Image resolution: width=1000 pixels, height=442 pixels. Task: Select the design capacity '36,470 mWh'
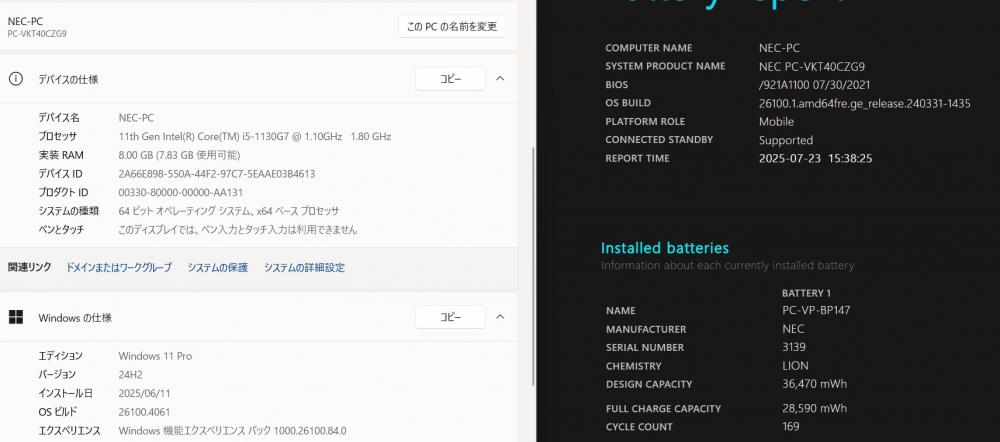click(x=814, y=384)
